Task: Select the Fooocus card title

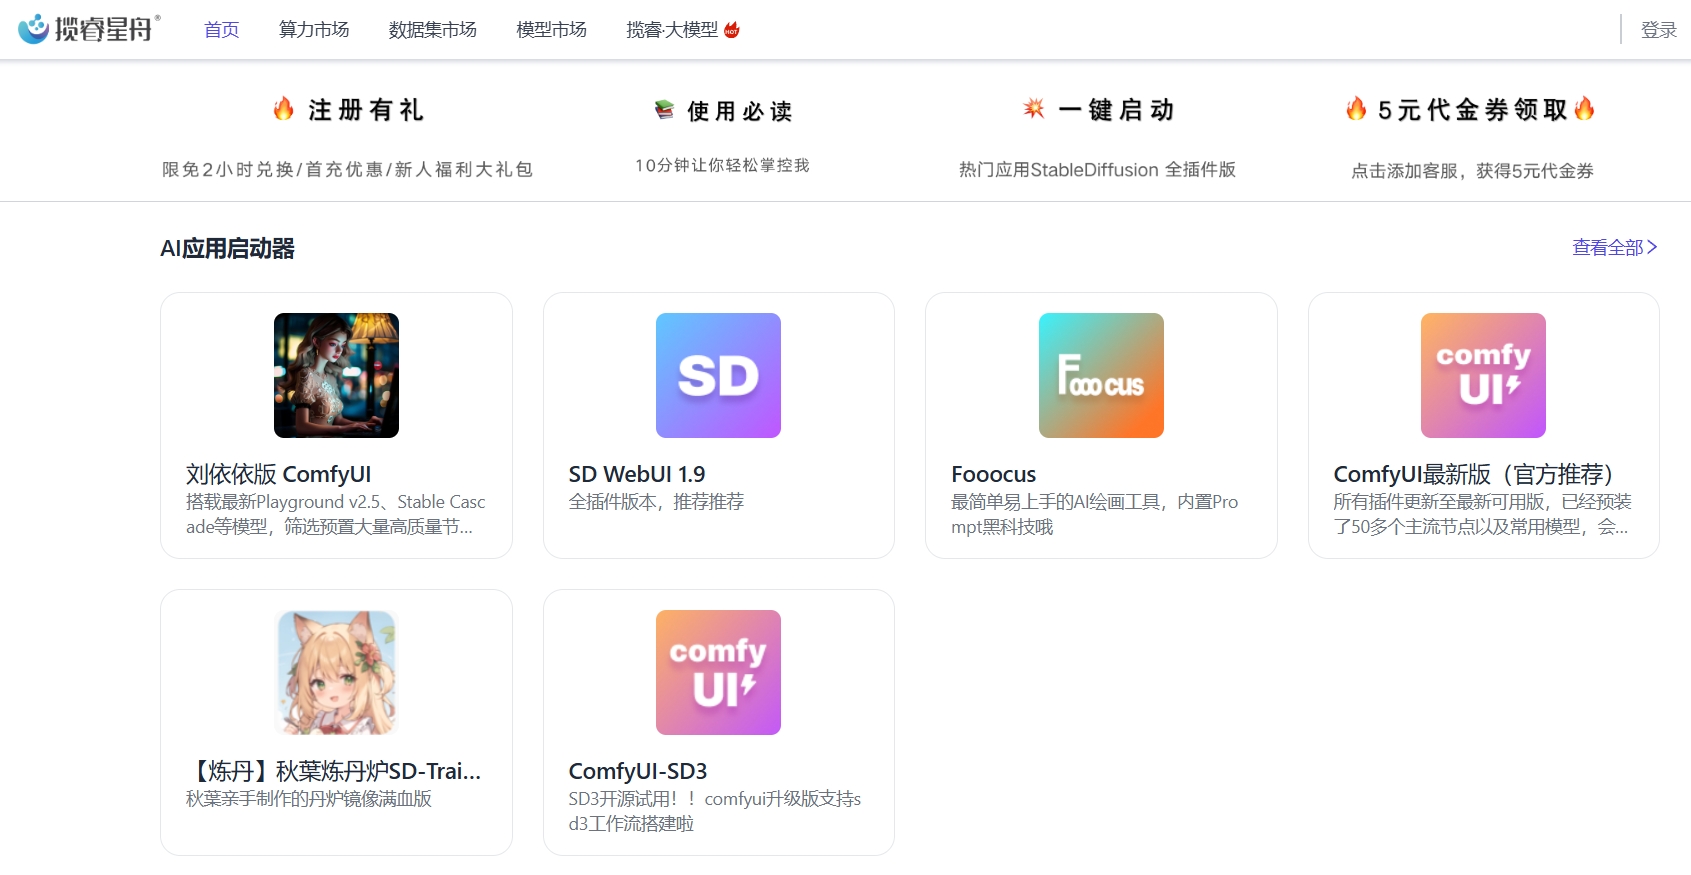Action: pos(993,474)
